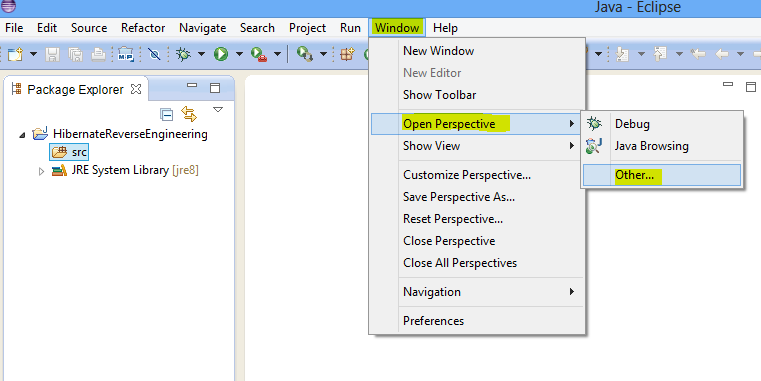Open the Edit menu
Screen dimensions: 761x381
(x=47, y=28)
